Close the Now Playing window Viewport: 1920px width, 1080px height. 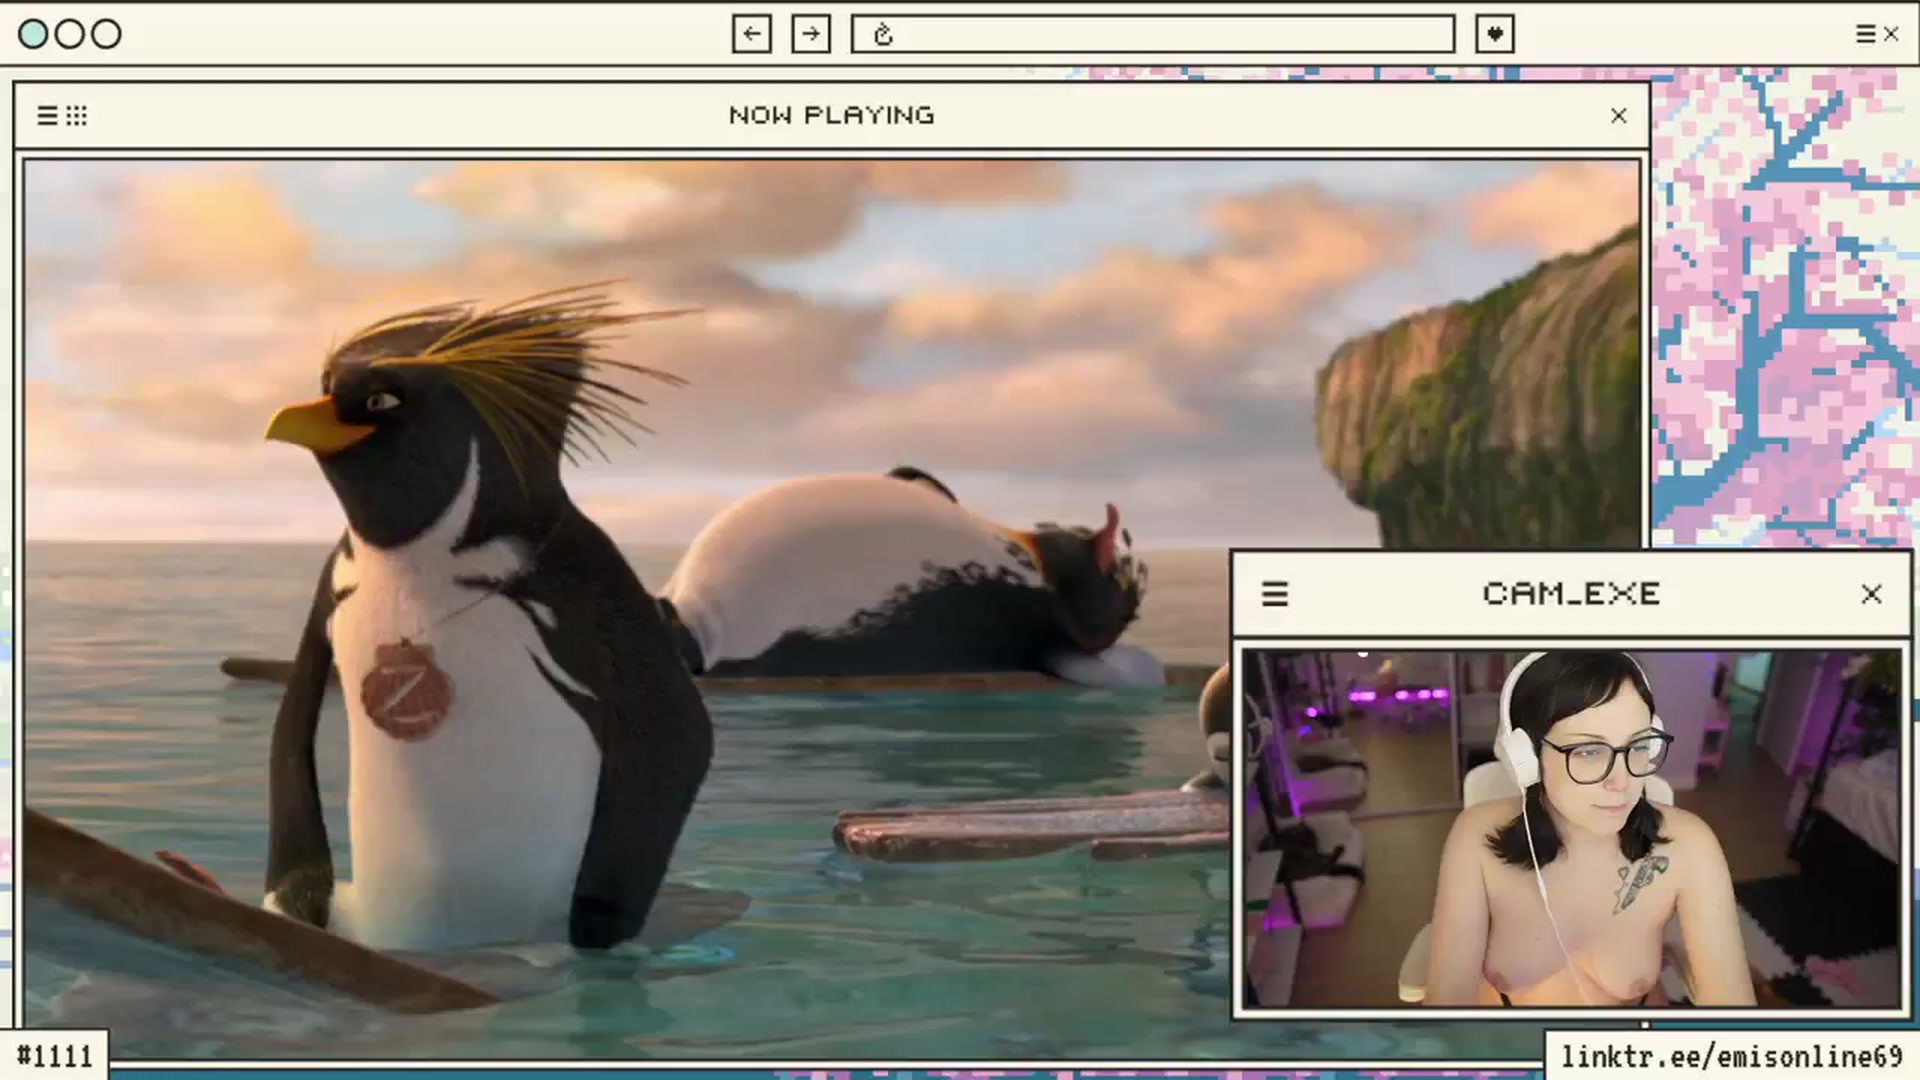pos(1619,116)
